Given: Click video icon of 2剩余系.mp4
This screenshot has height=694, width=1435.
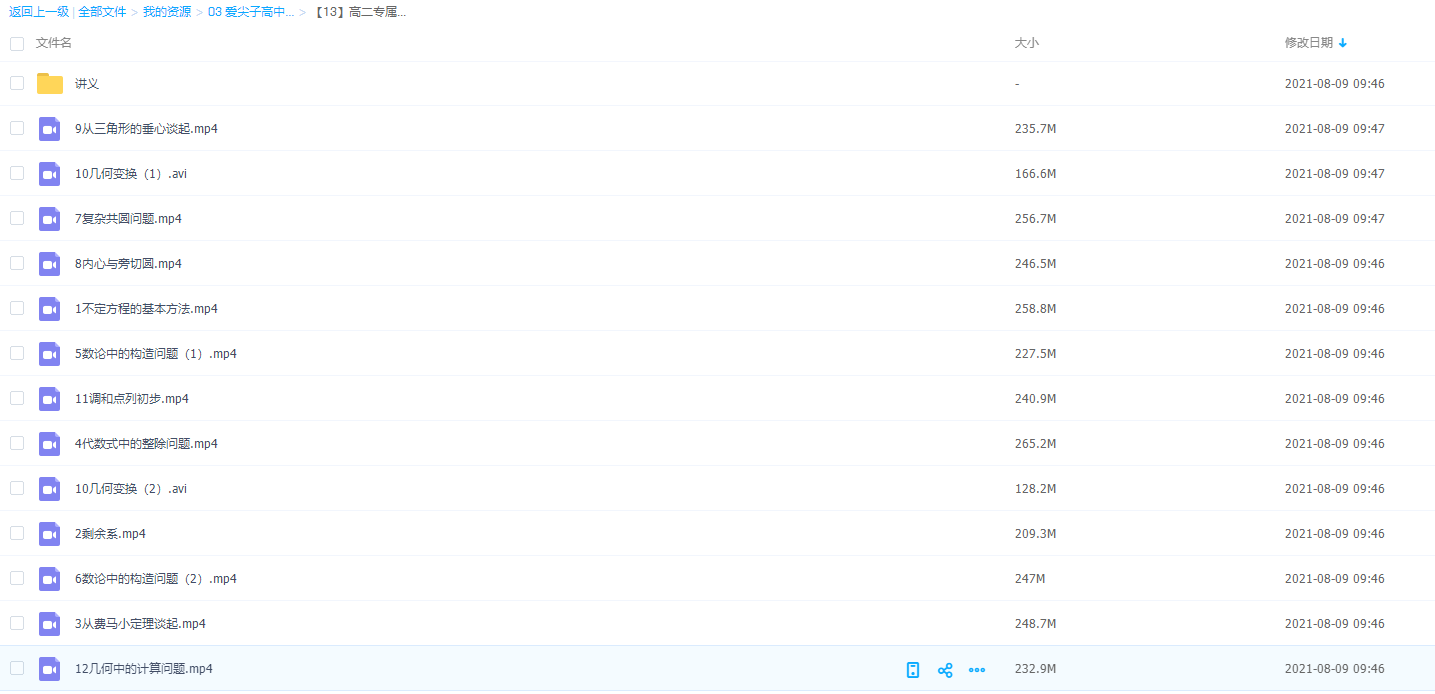Looking at the screenshot, I should pyautogui.click(x=50, y=534).
